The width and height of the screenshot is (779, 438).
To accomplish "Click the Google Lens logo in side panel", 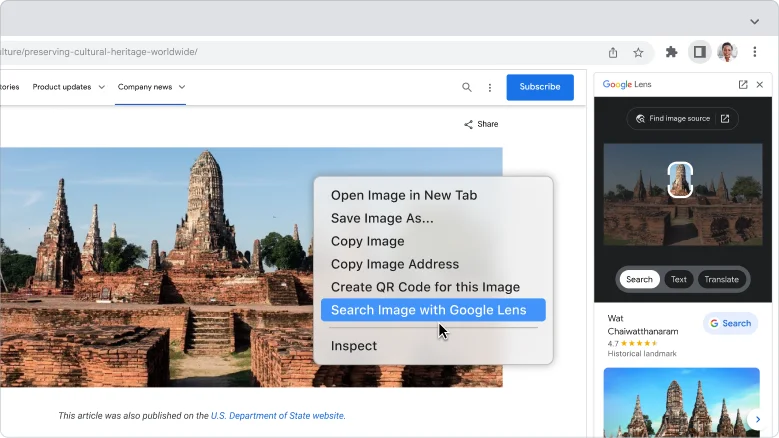I will [626, 84].
